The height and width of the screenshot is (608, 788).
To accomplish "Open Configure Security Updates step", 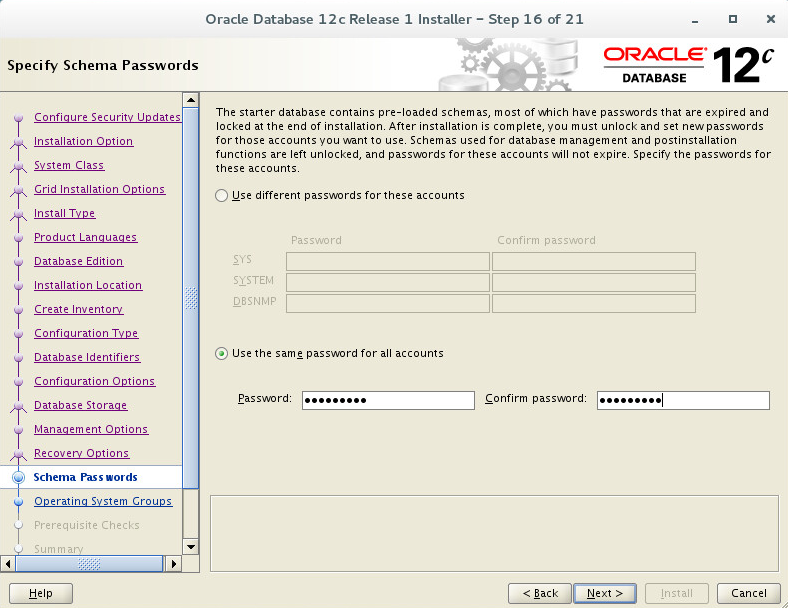I will click(108, 117).
